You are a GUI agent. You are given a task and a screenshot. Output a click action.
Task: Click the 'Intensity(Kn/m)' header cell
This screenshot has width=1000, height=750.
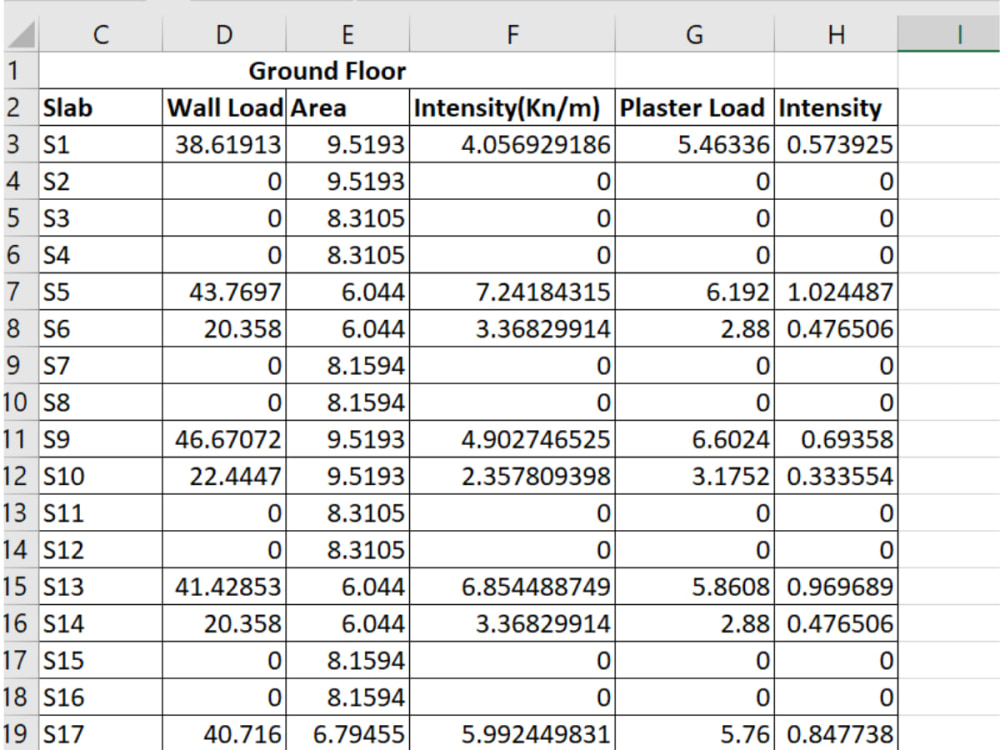(512, 108)
